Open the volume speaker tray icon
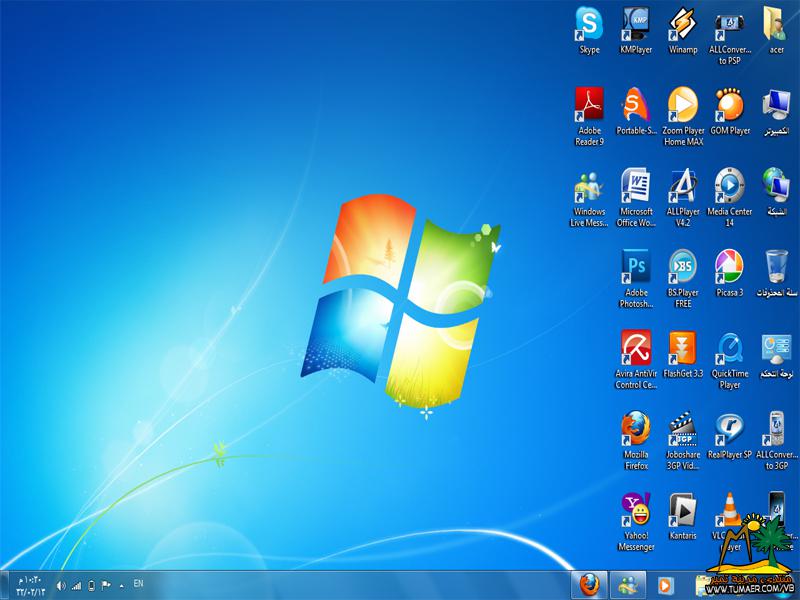800x600 pixels. 61,586
